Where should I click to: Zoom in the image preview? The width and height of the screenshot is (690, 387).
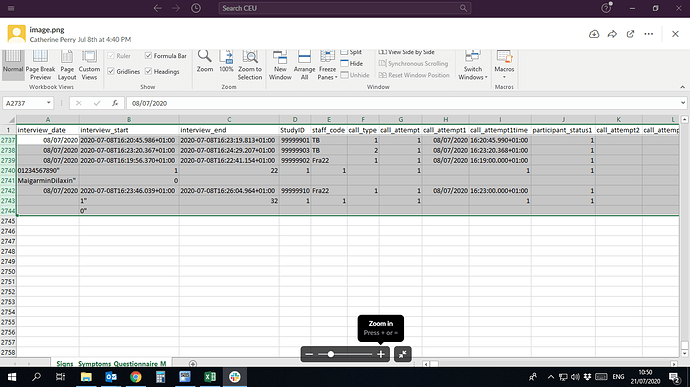[x=381, y=354]
